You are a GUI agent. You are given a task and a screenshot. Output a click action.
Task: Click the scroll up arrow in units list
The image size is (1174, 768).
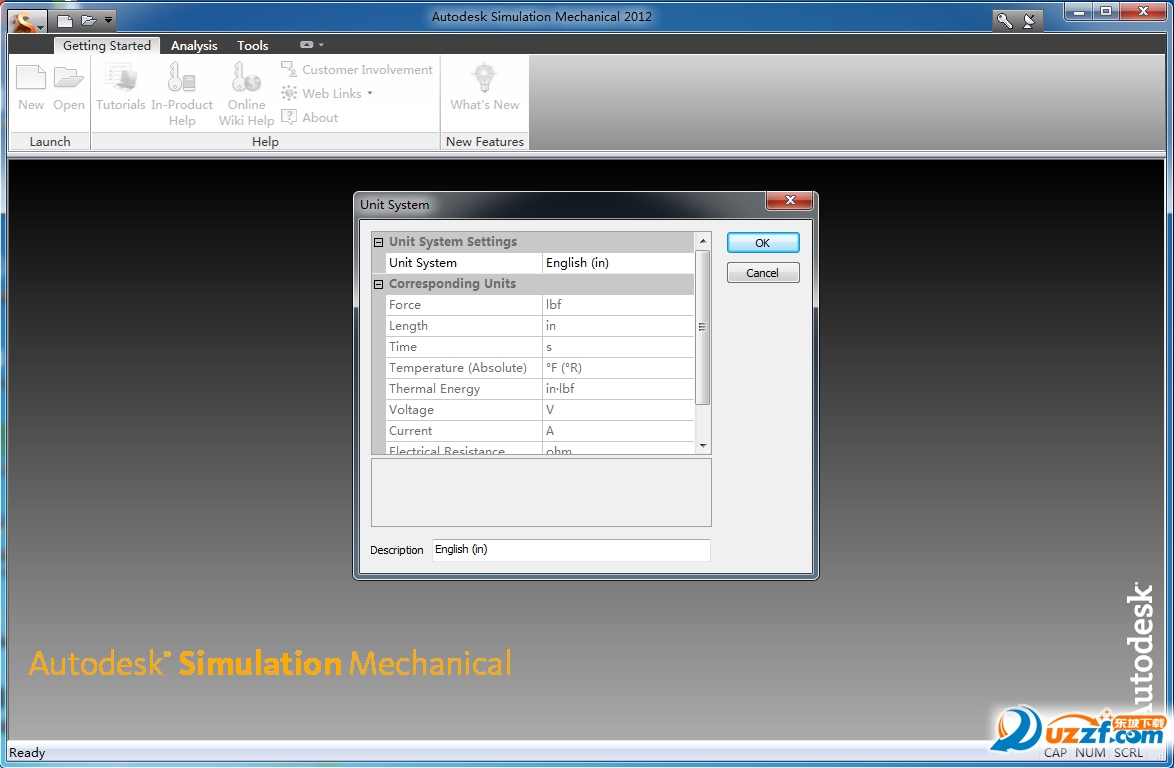702,241
